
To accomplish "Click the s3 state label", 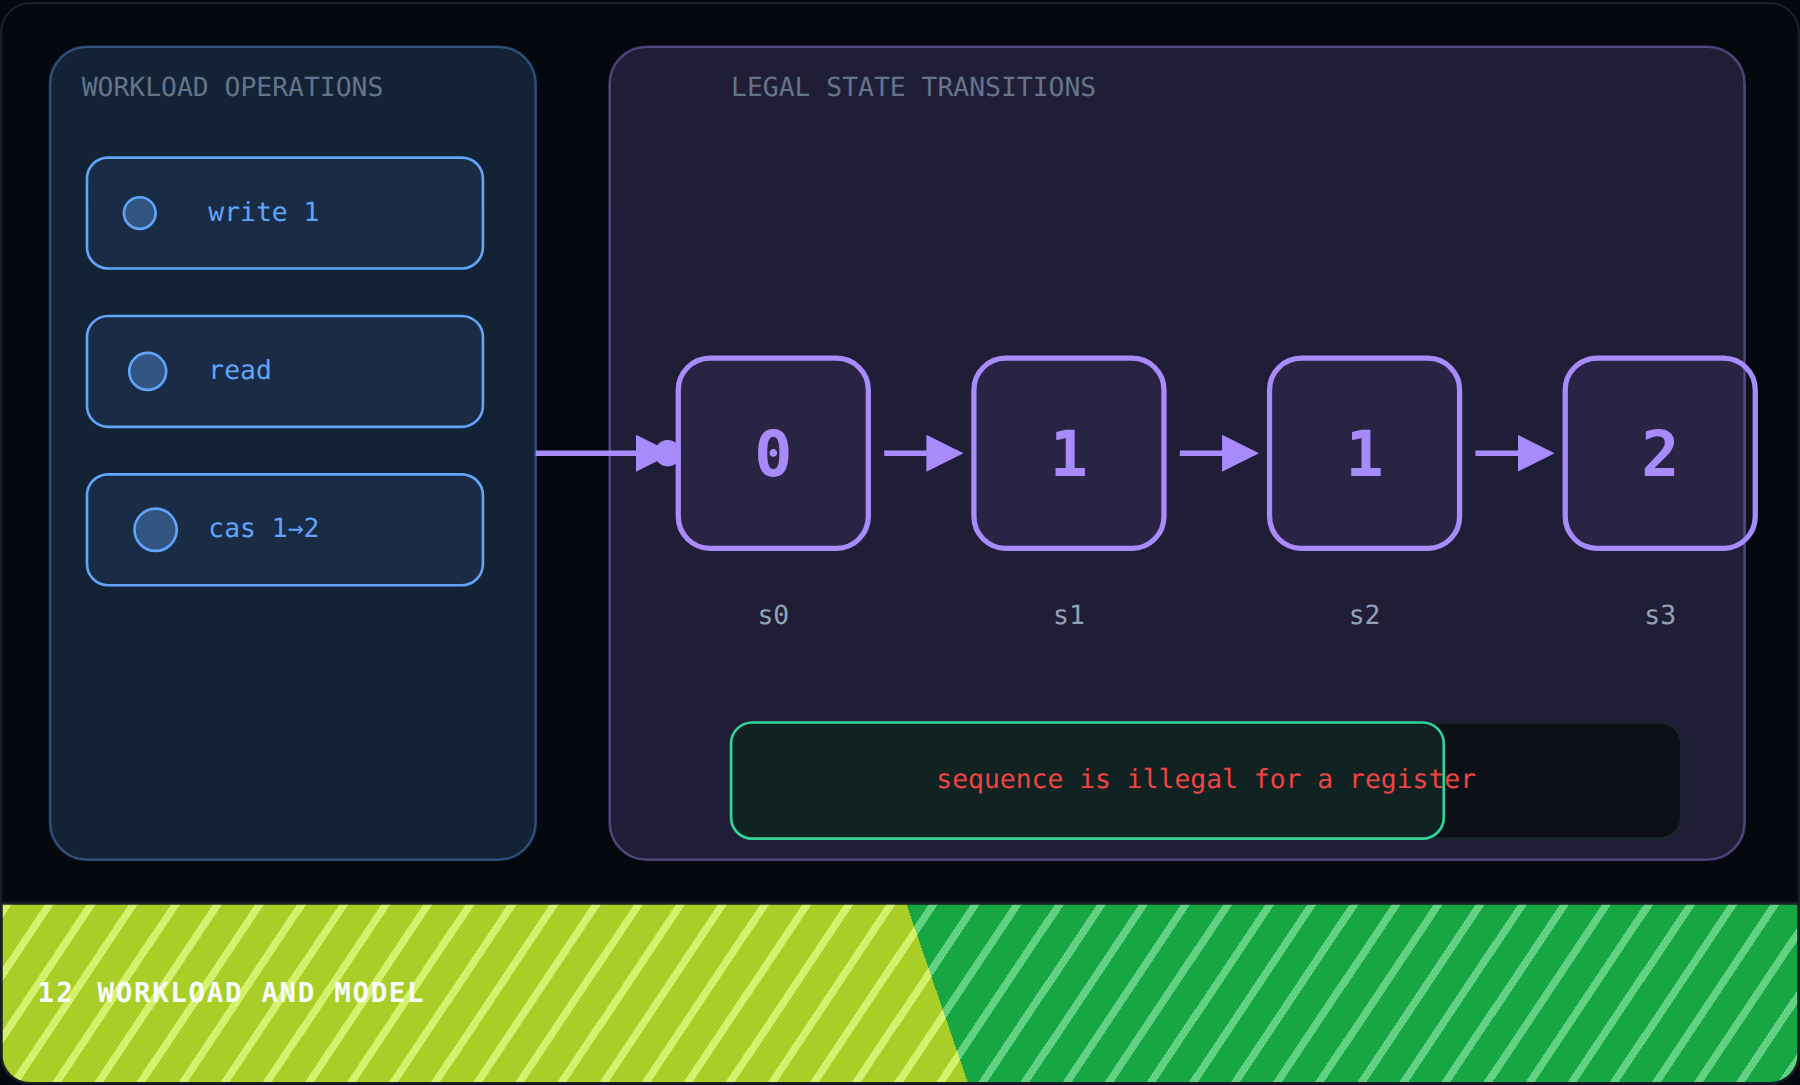I will pyautogui.click(x=1660, y=615).
